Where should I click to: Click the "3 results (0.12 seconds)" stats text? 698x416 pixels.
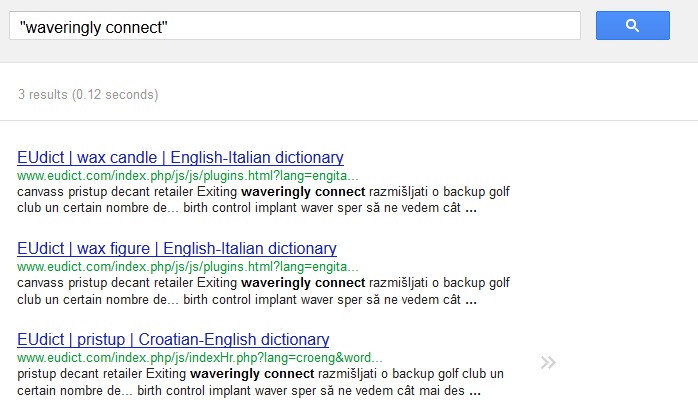88,94
